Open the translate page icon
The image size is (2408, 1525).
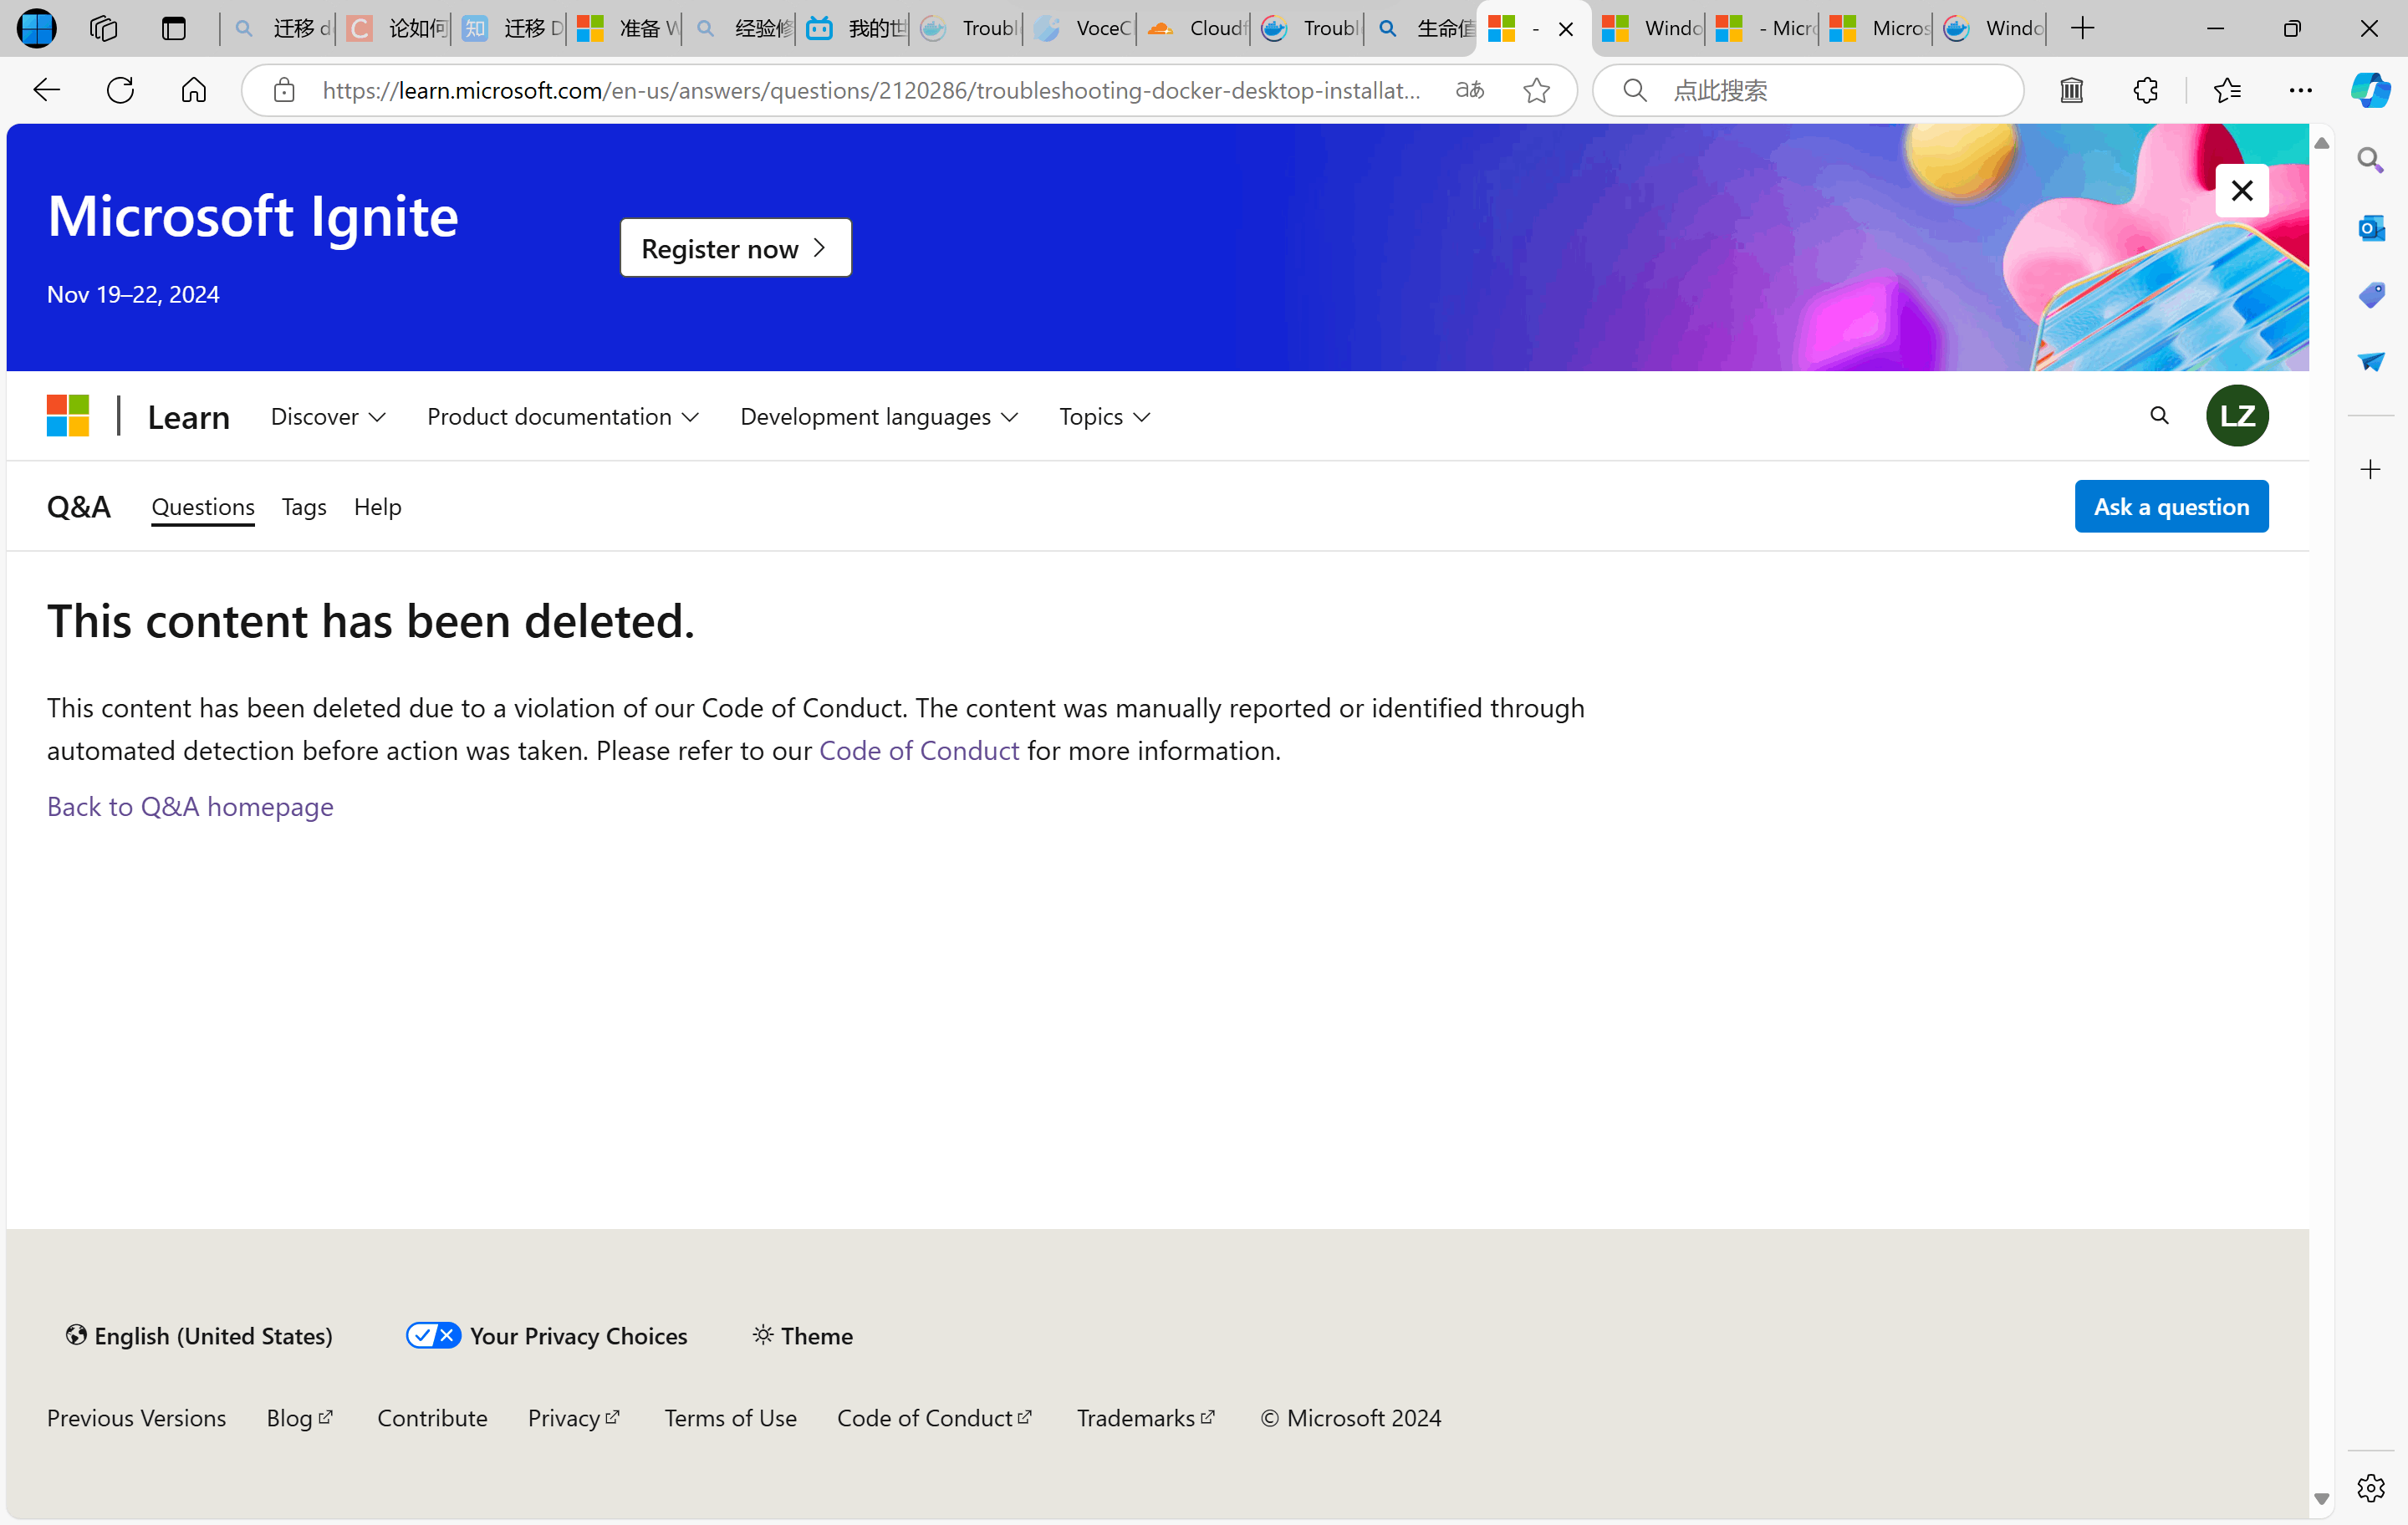(x=1469, y=91)
